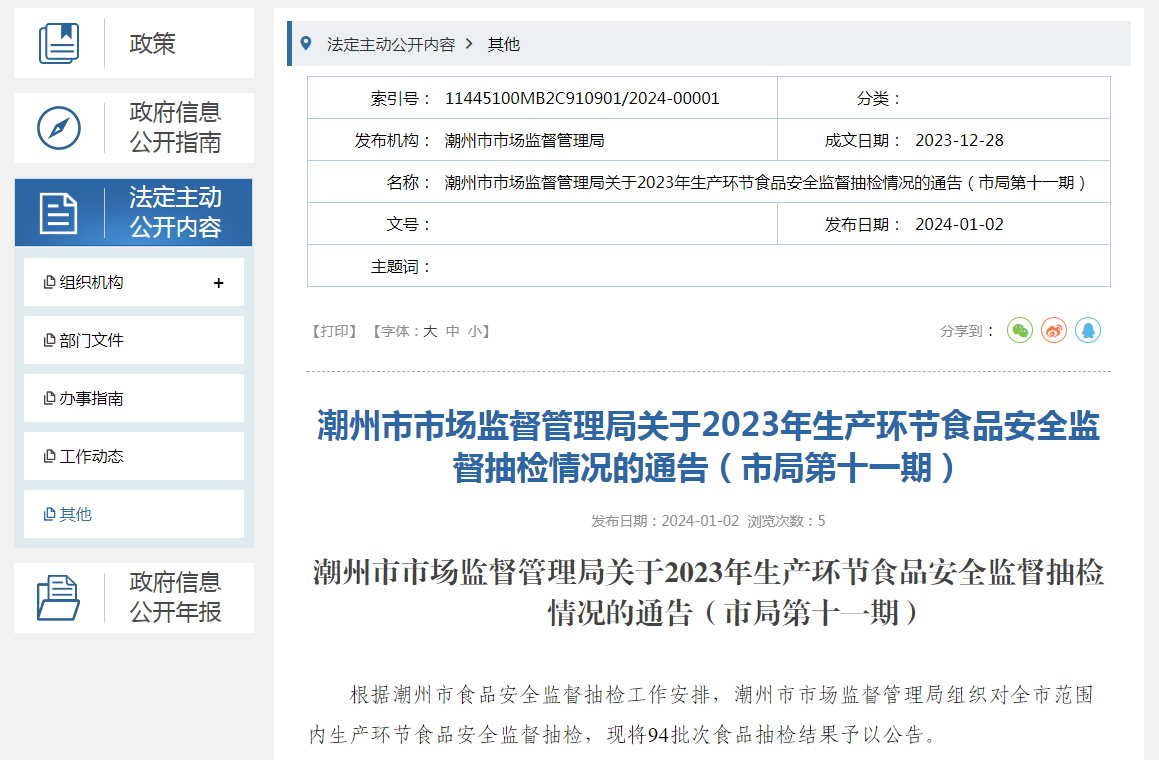Image resolution: width=1159 pixels, height=760 pixels.
Task: Click 其他 in the breadcrumb
Action: (503, 44)
